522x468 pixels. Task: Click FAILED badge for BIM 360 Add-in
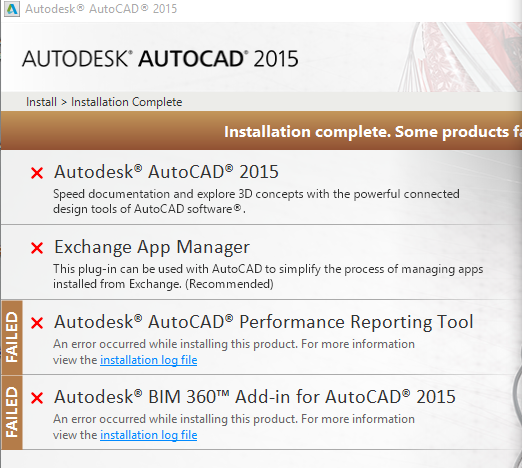(x=12, y=412)
